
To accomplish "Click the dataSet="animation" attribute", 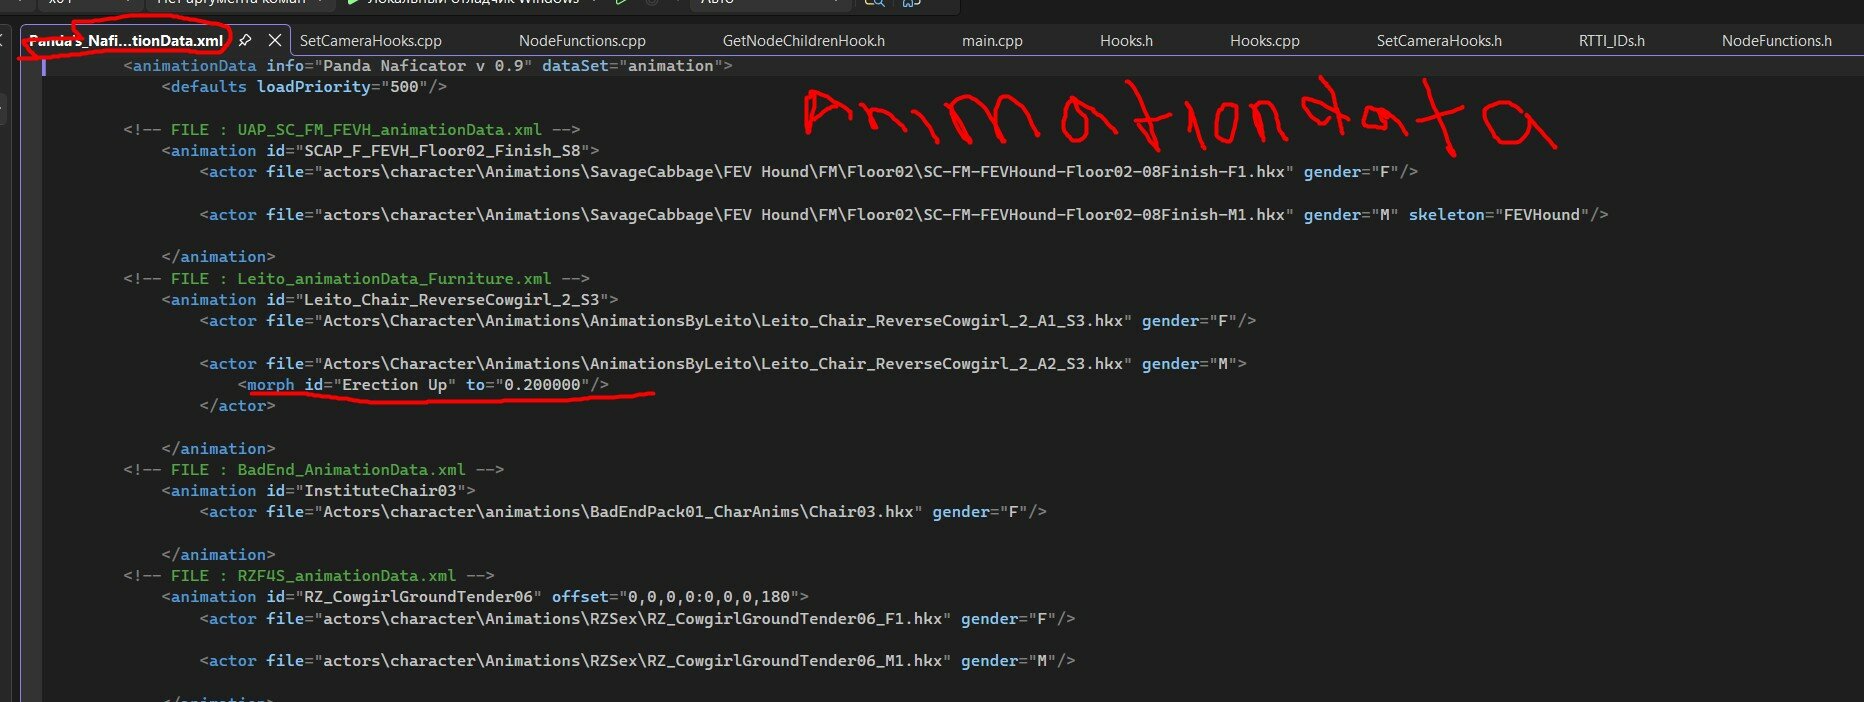I will (x=632, y=66).
